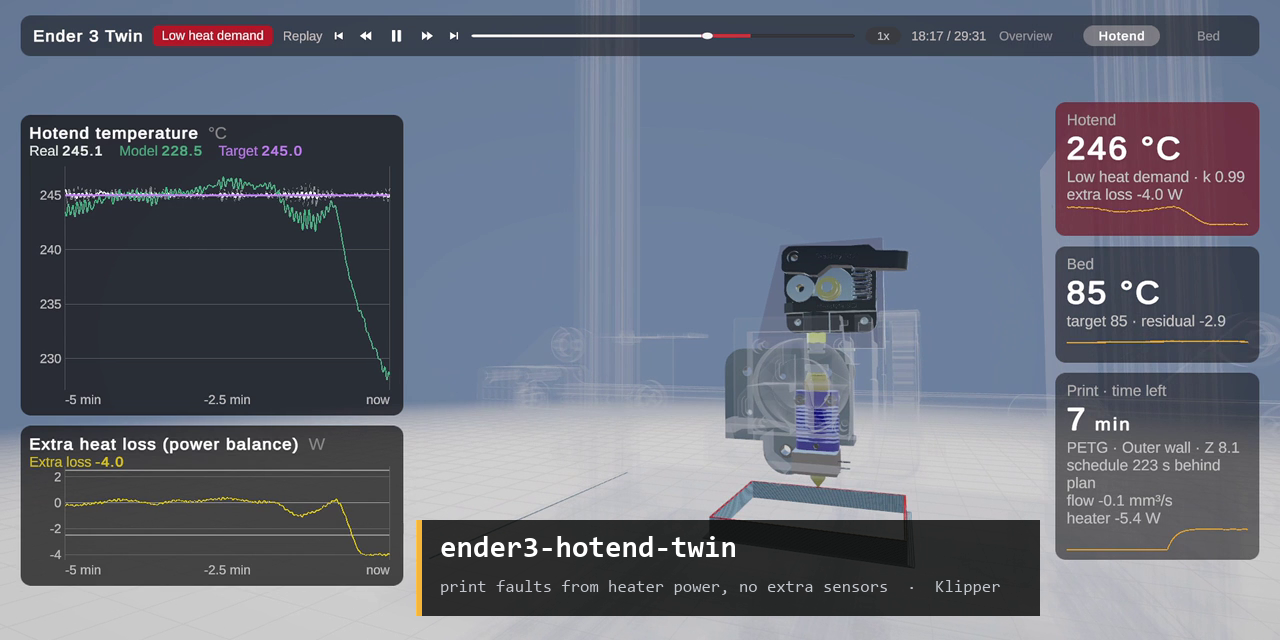This screenshot has width=1280, height=640.
Task: Click the ender3-hotend-twin caption title
Action: click(x=588, y=547)
